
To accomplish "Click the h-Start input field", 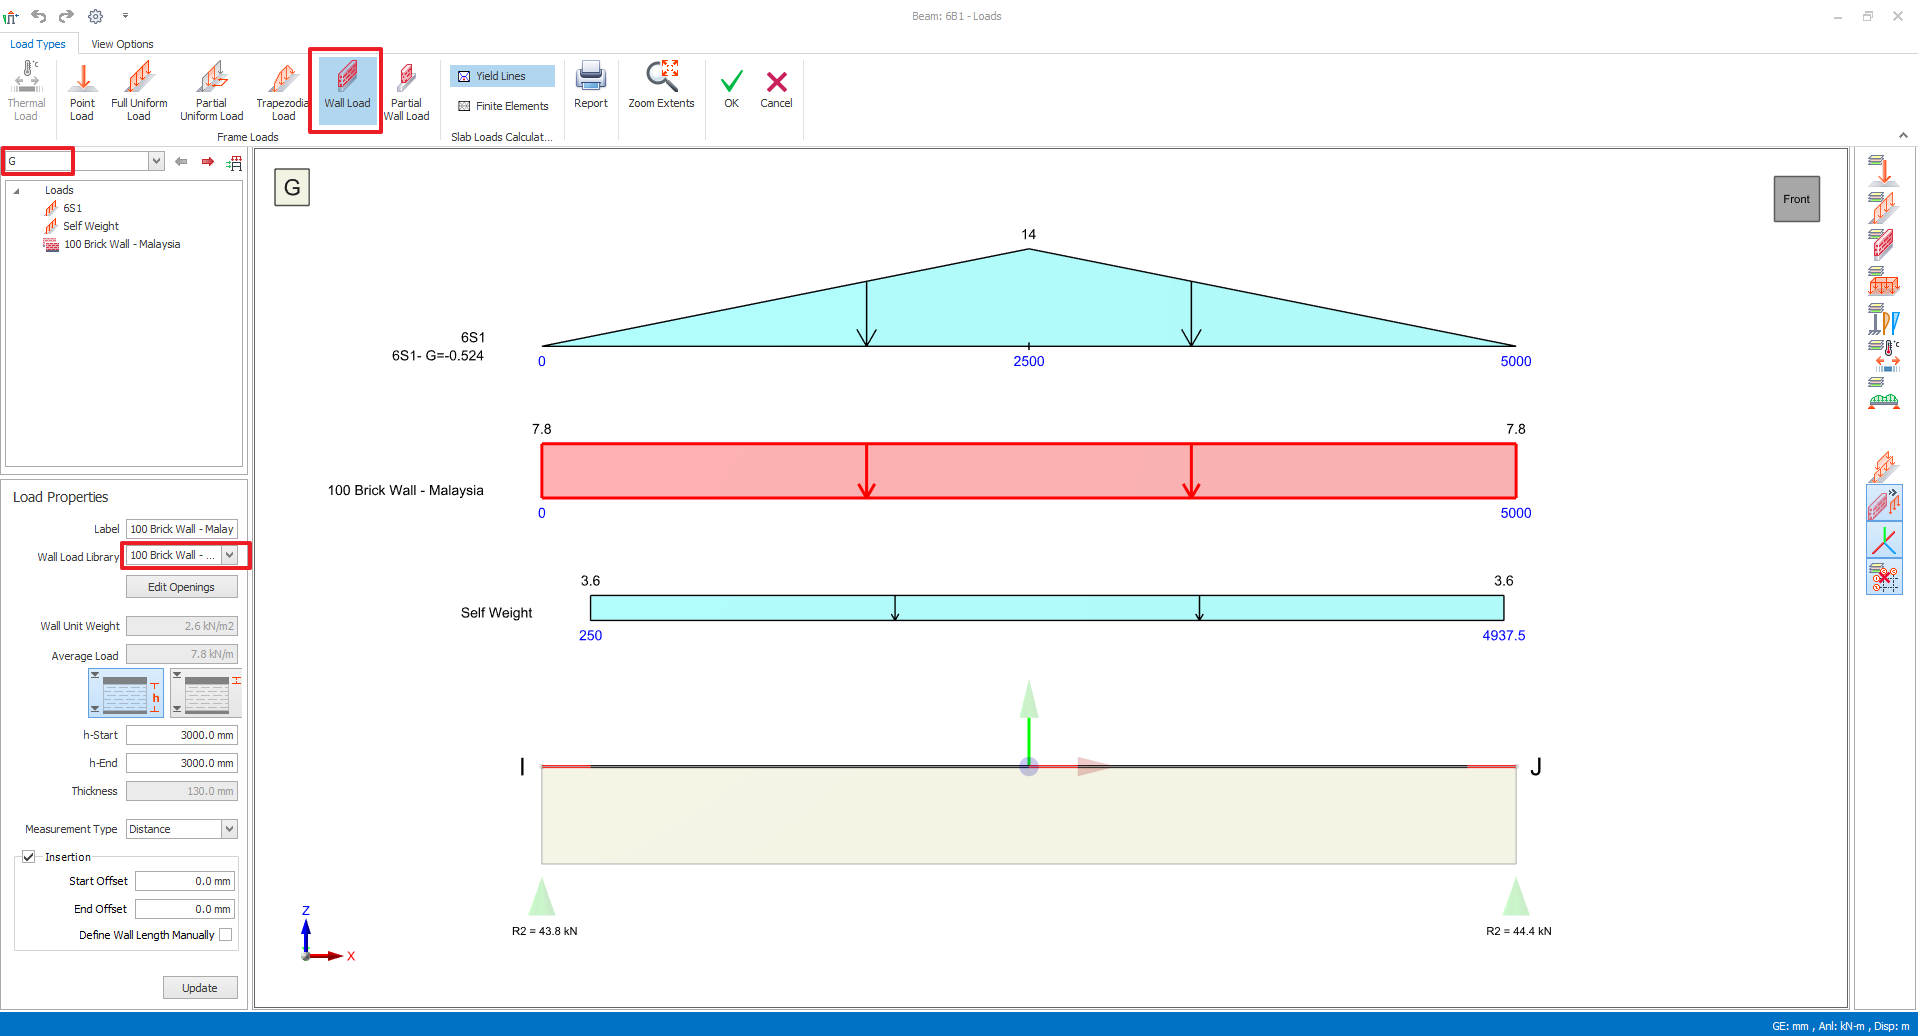I will click(x=182, y=735).
